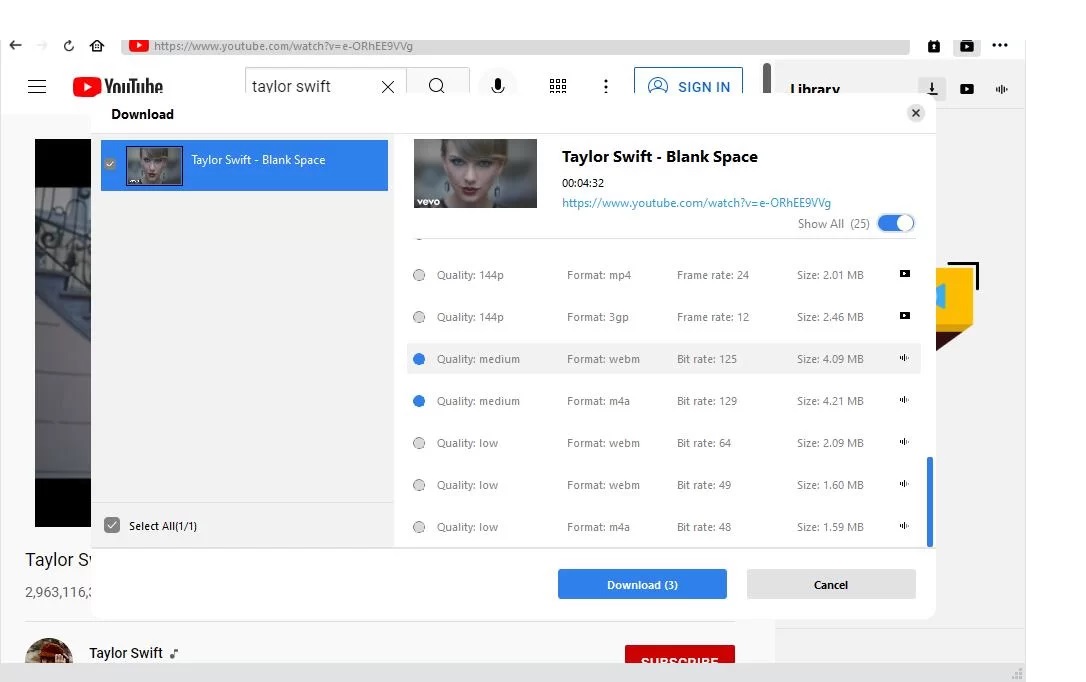Click the red SUBSCRIBE button
Screen dimensions: 1086x682
[679, 654]
